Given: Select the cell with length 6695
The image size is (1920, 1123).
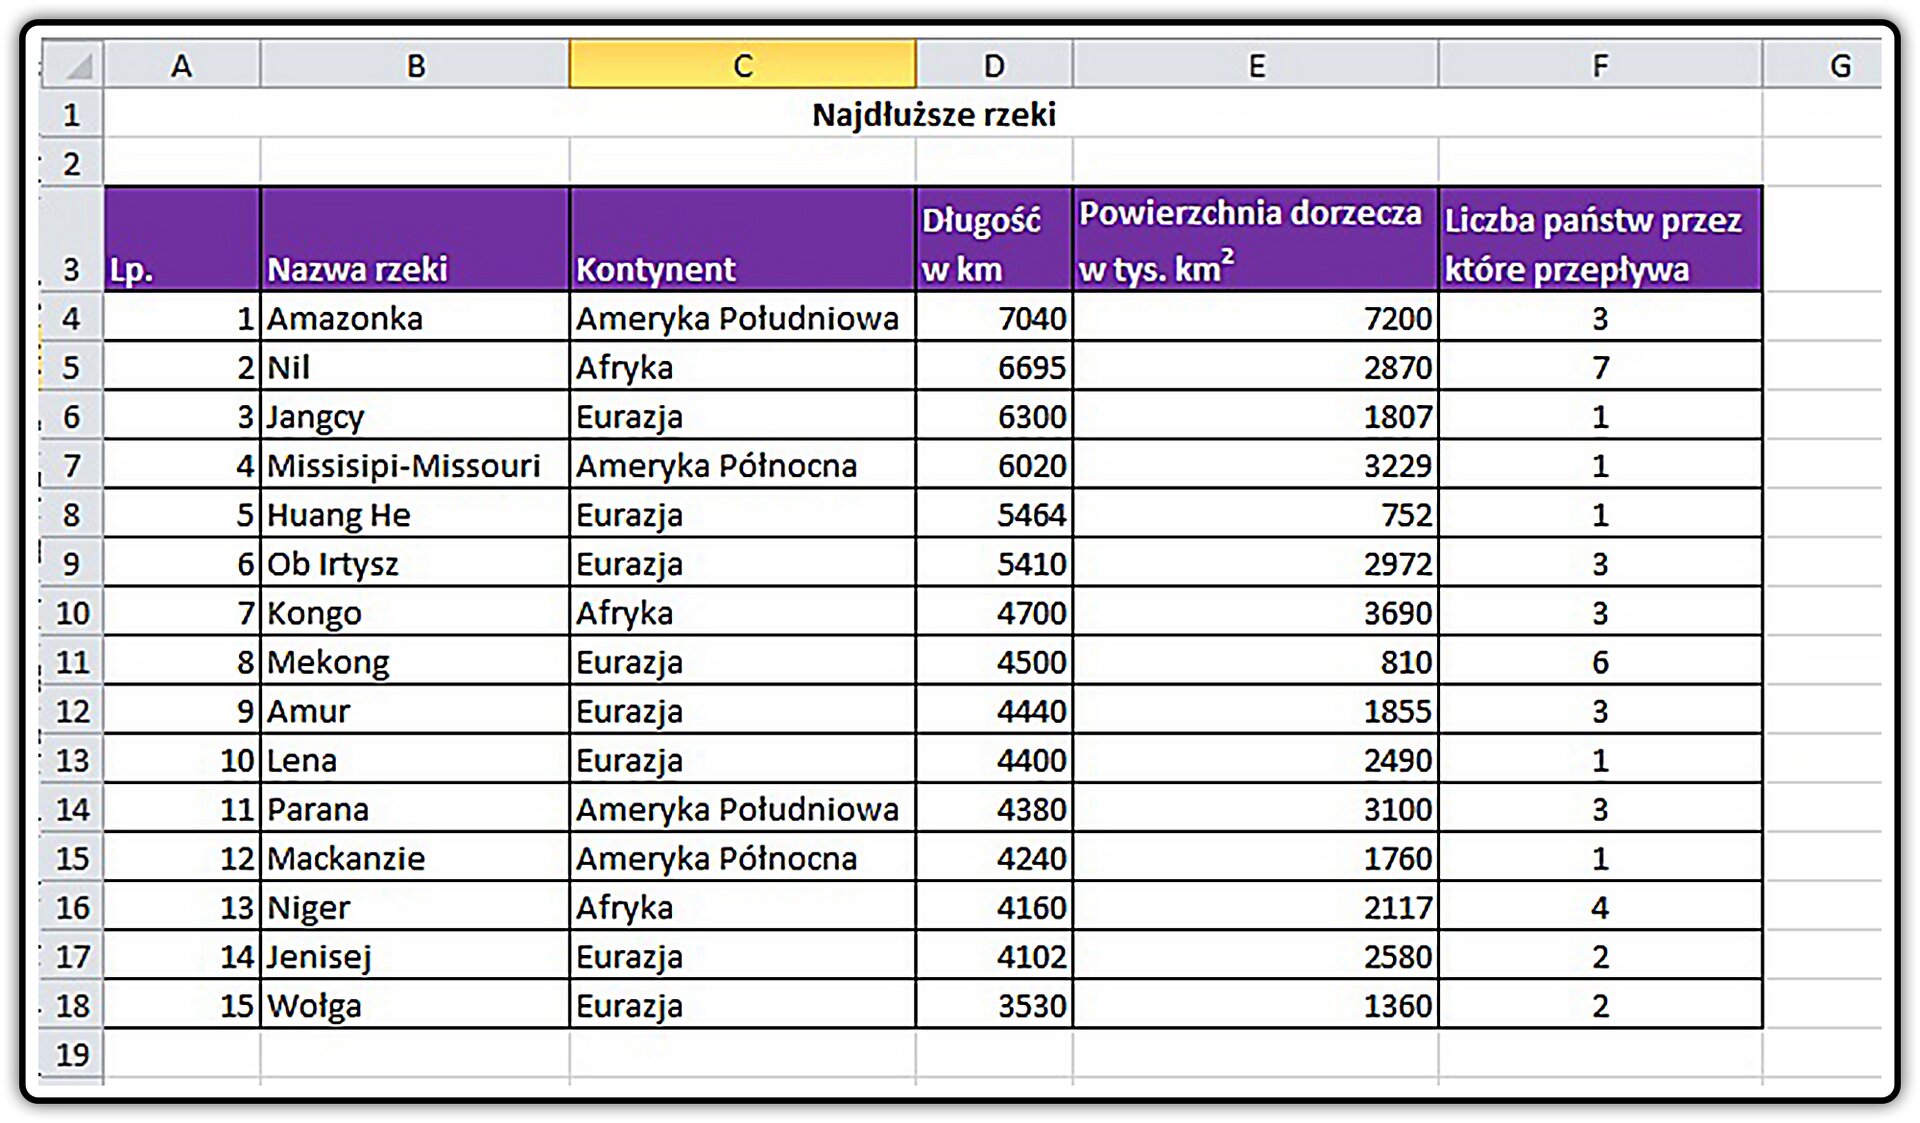Looking at the screenshot, I should click(994, 367).
